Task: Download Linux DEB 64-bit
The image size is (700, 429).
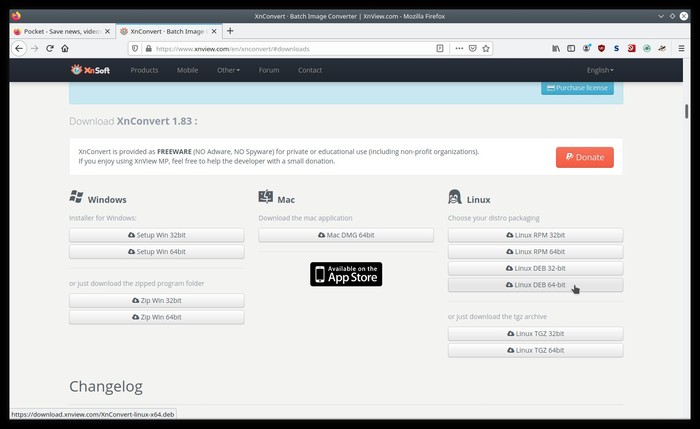Action: coord(535,285)
